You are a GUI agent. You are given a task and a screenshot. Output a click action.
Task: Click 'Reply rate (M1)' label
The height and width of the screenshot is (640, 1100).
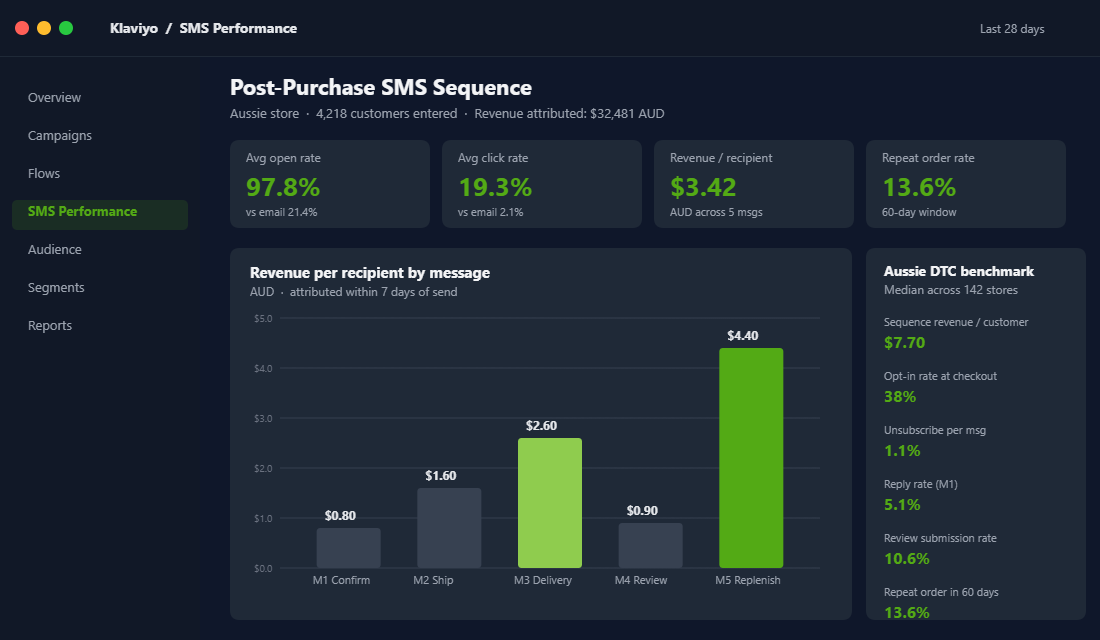pos(920,484)
